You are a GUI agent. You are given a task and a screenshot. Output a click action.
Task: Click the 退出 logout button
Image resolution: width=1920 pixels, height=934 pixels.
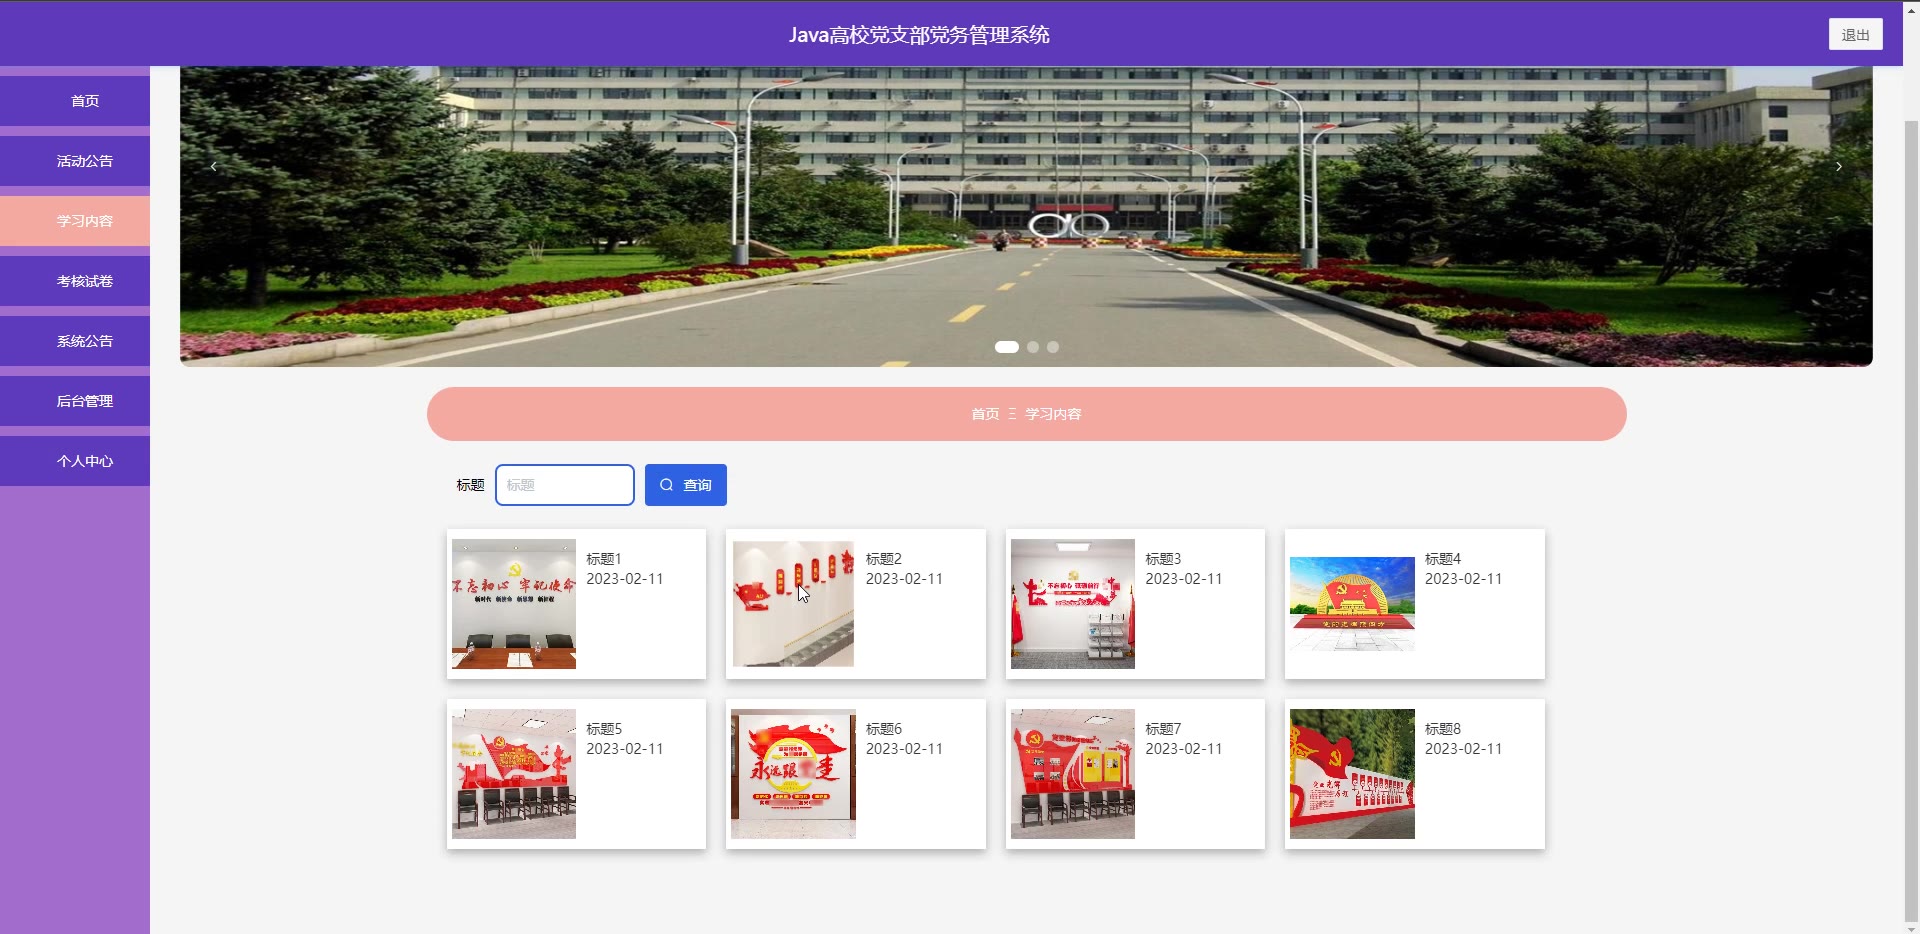[1856, 35]
